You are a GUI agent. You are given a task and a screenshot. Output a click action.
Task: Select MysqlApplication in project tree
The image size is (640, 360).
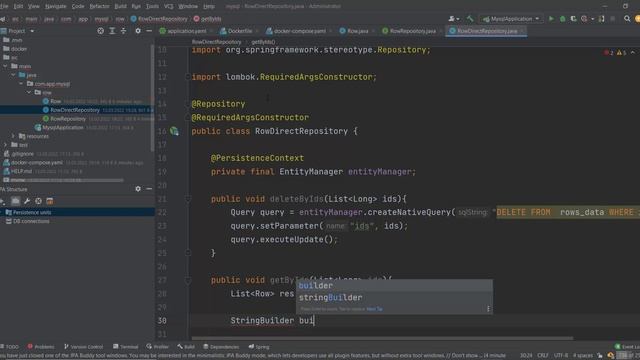pyautogui.click(x=62, y=128)
